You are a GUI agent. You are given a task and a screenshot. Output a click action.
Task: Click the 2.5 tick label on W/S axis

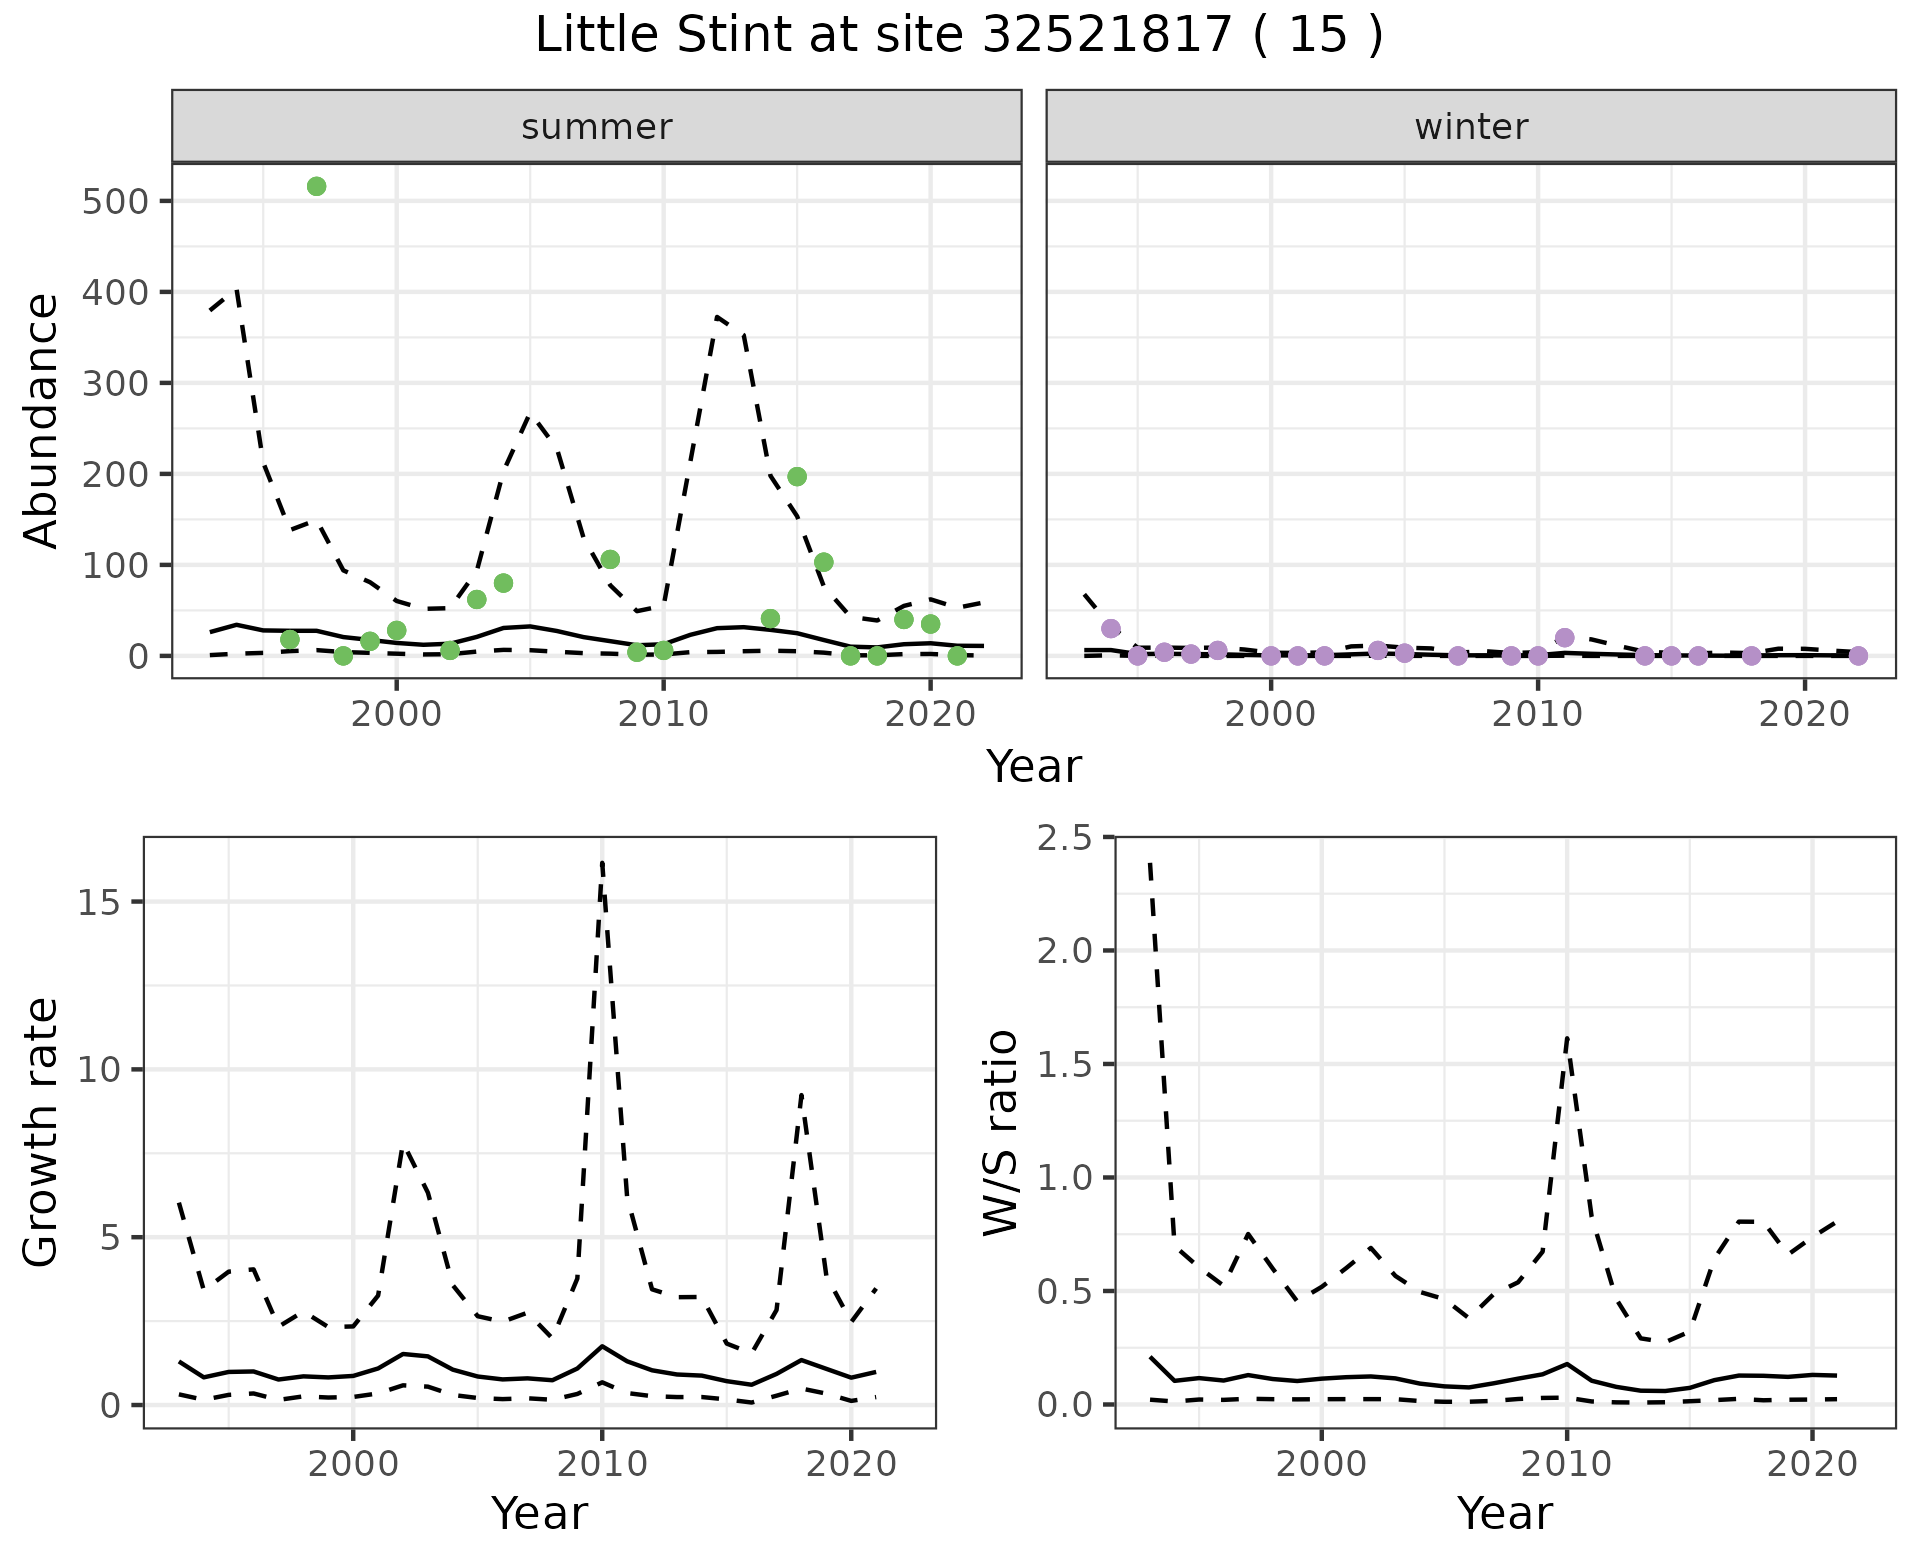coord(1064,837)
